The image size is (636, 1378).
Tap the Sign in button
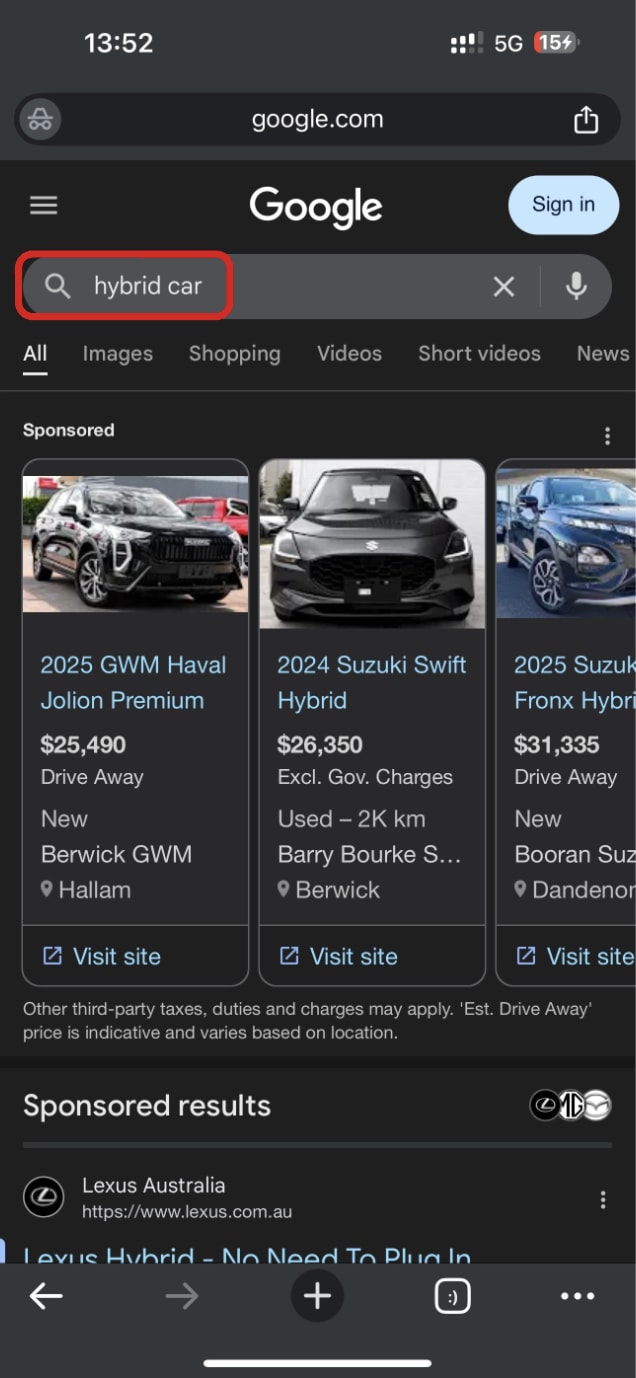click(x=563, y=205)
